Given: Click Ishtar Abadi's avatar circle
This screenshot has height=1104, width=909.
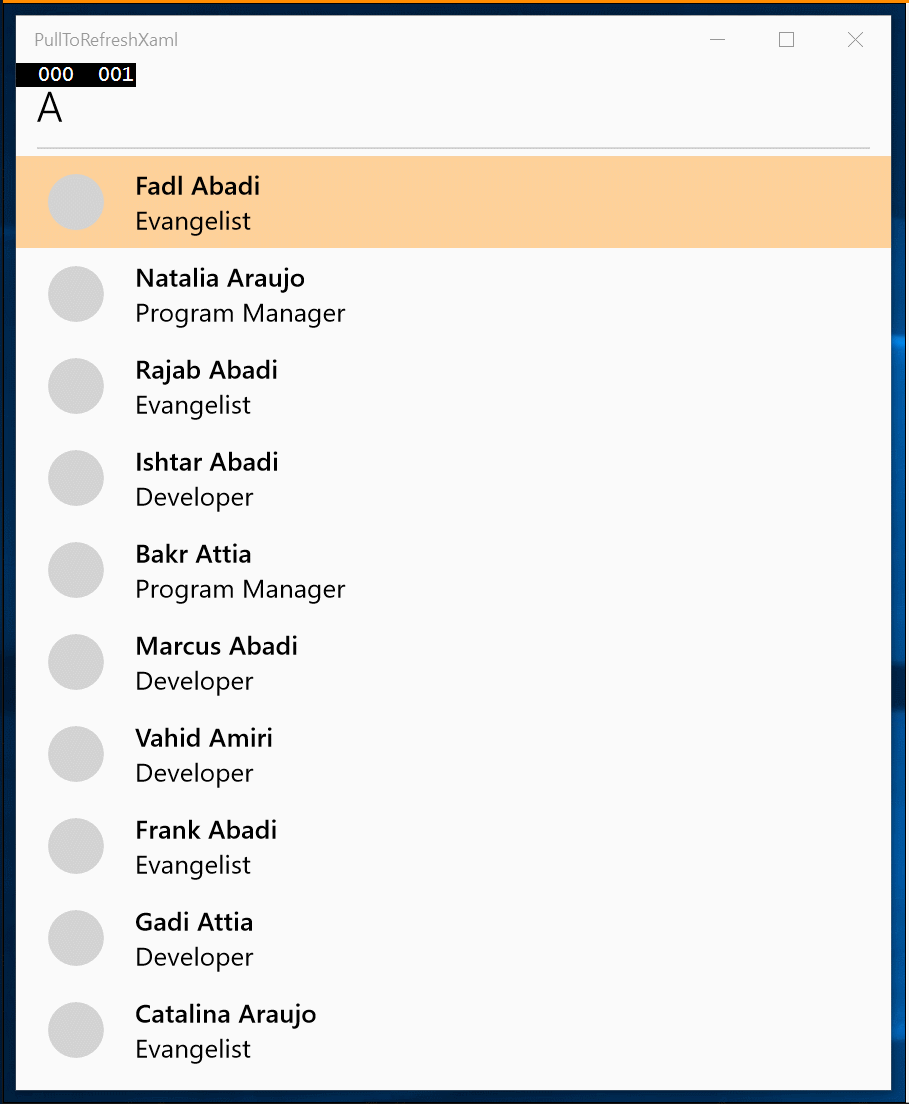Looking at the screenshot, I should click(x=76, y=478).
